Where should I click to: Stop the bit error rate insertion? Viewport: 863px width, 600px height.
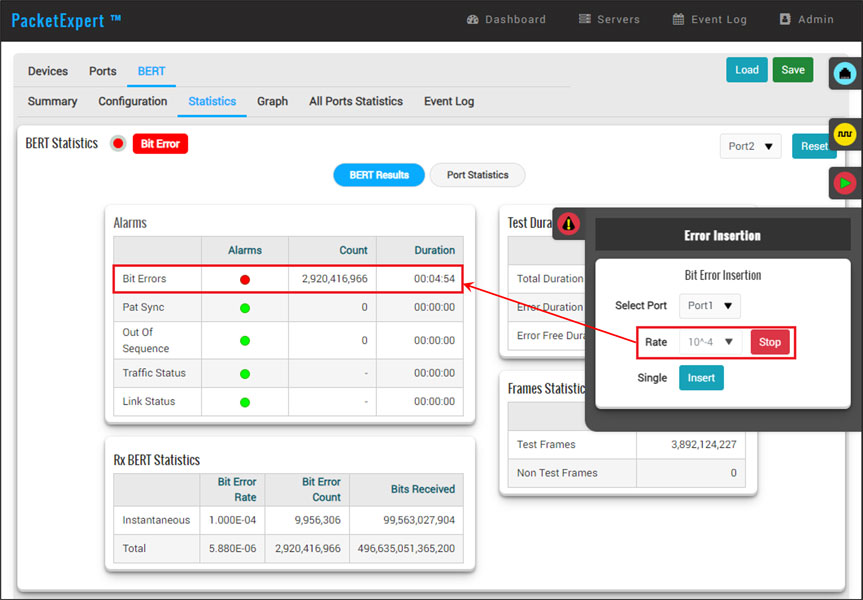click(770, 342)
